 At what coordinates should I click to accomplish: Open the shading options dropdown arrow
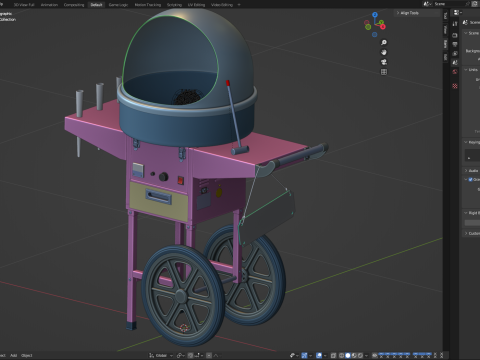point(367,355)
